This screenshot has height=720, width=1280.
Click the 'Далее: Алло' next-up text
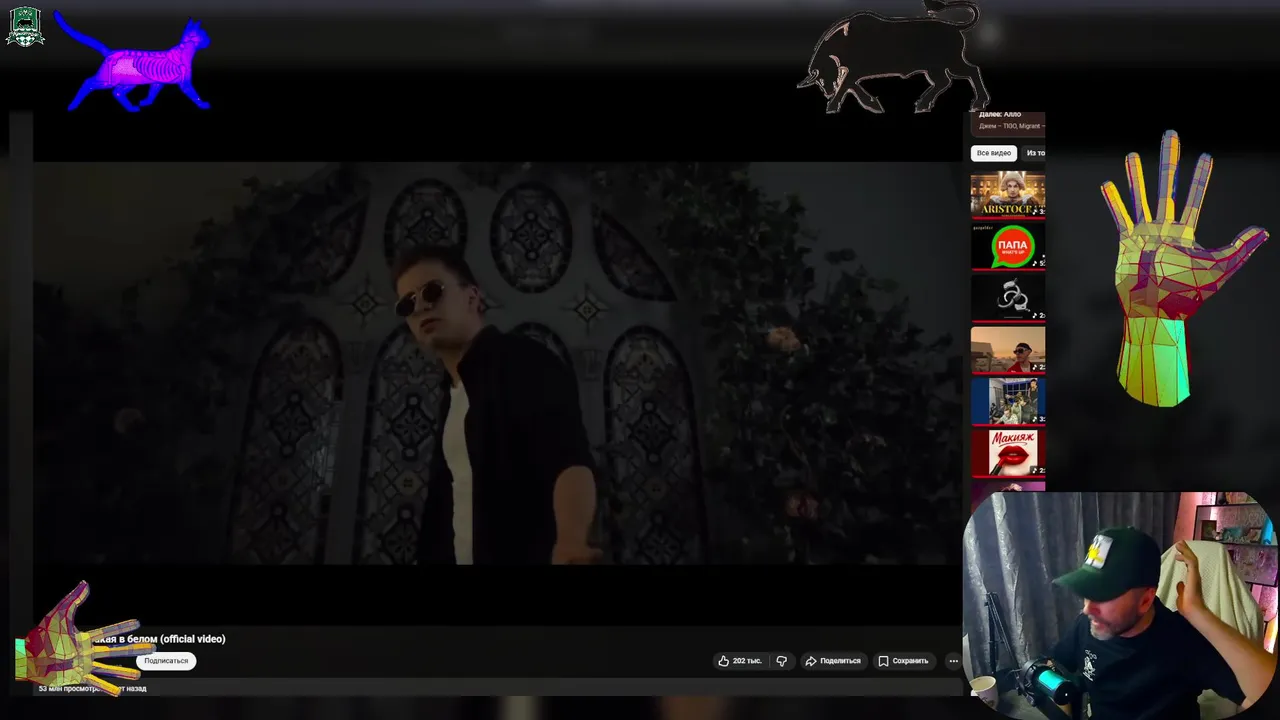[x=1000, y=115]
